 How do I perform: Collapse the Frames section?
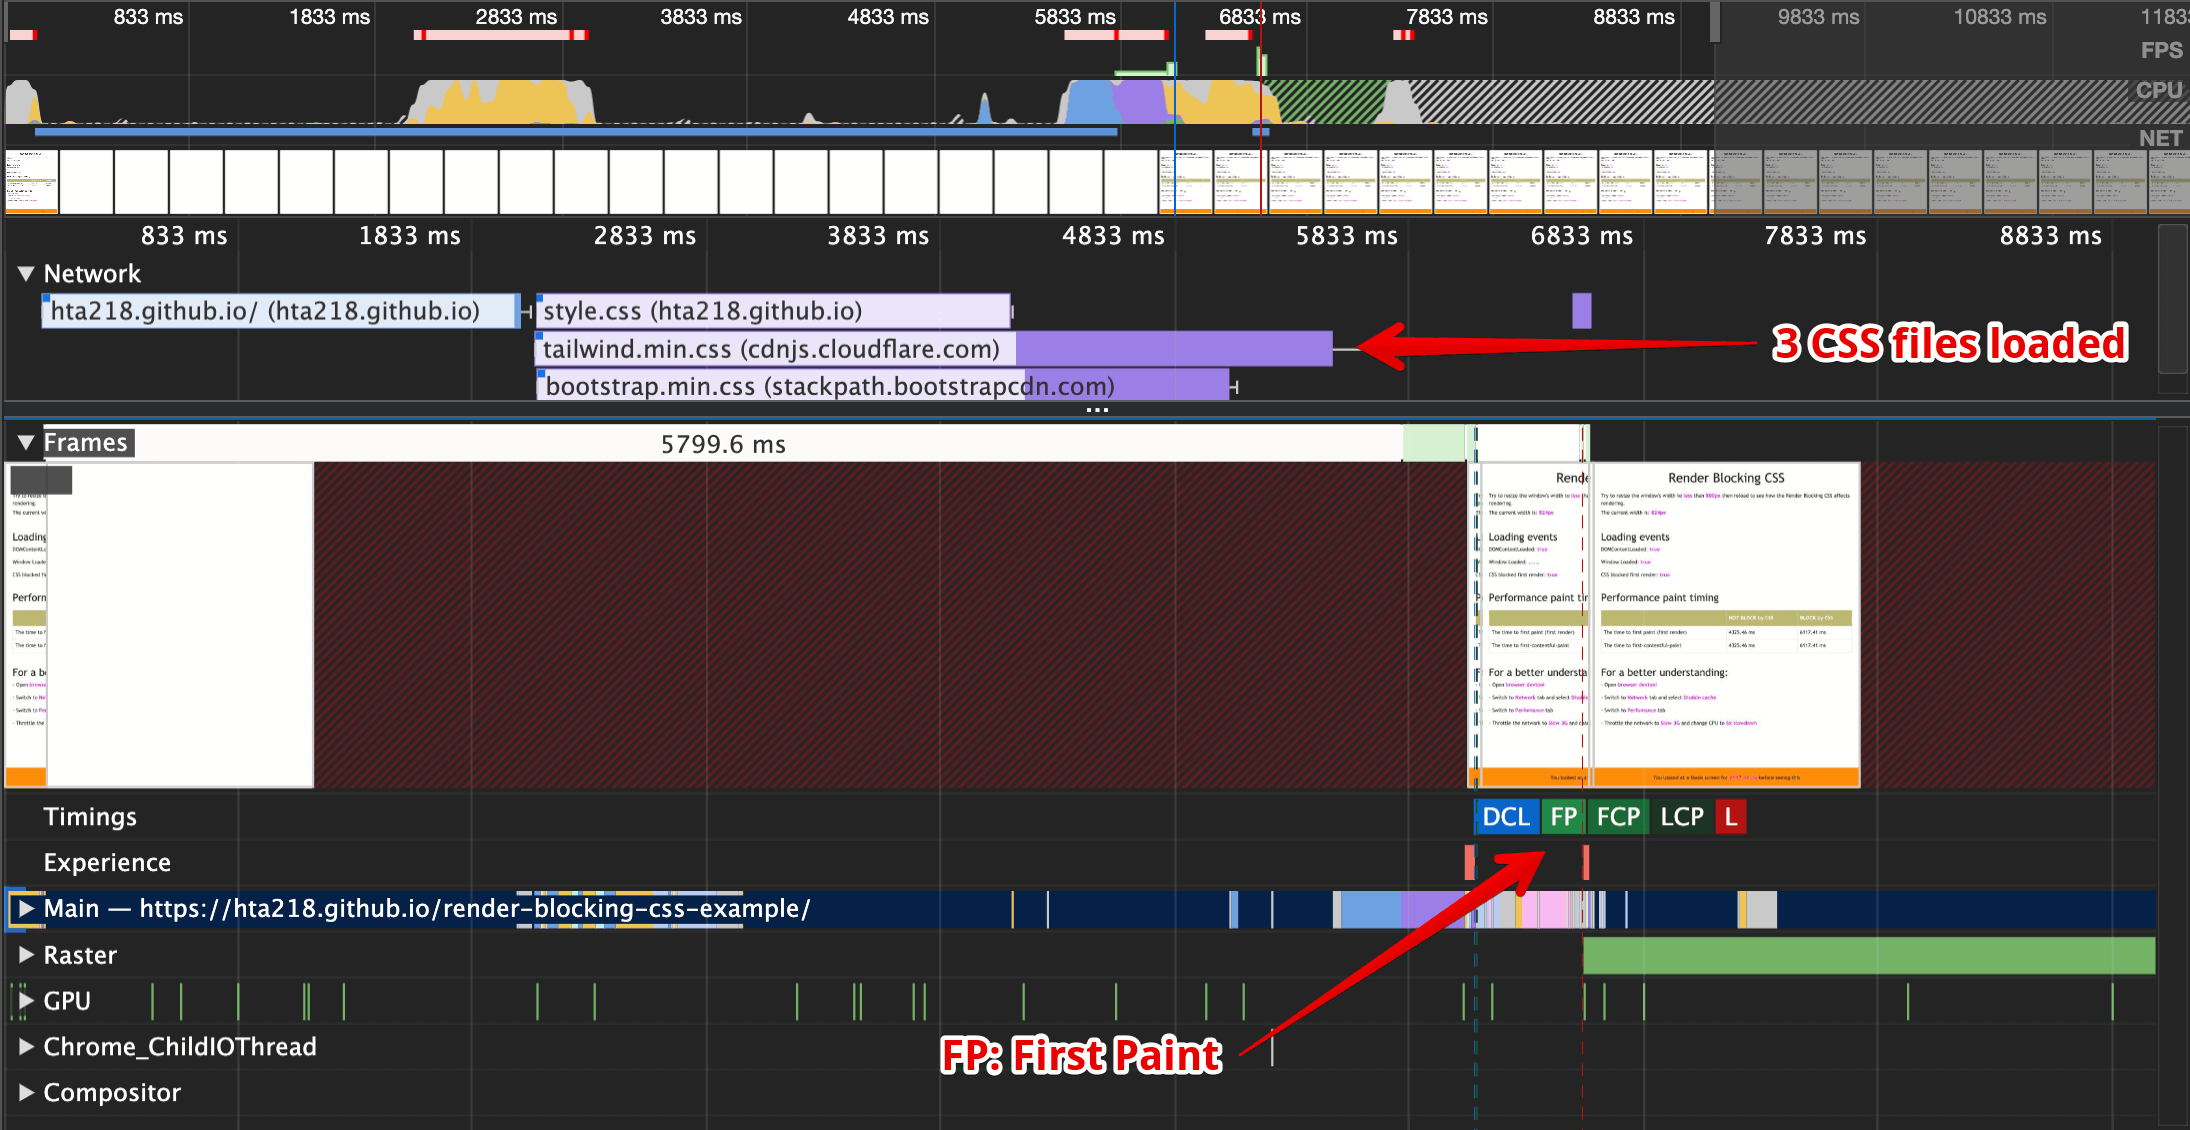click(26, 442)
